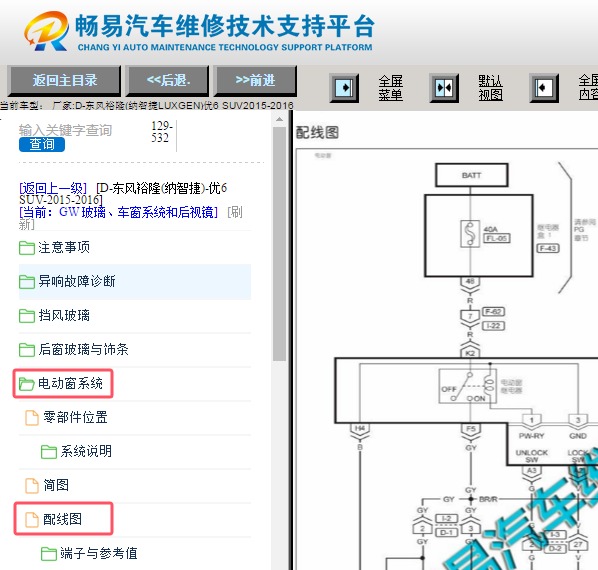Click the full-screen content arrow icon

(544, 88)
